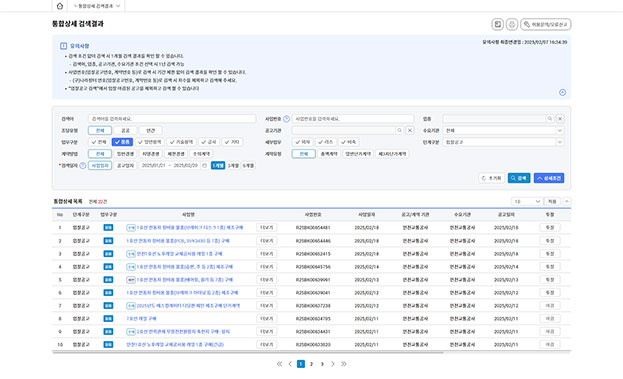Select 전체 for 조달유형
The width and height of the screenshot is (623, 379).
(100, 130)
